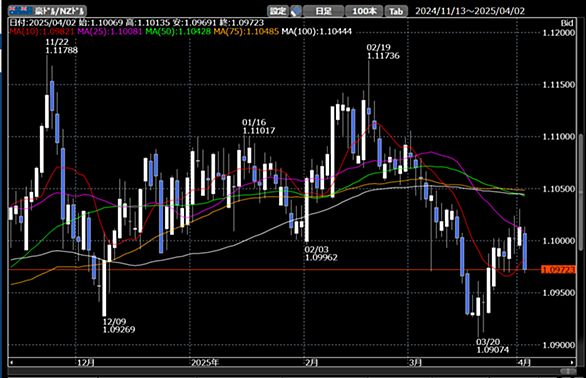The width and height of the screenshot is (586, 378).
Task: Click the MA(25):1.10081 legend label
Action: click(110, 31)
